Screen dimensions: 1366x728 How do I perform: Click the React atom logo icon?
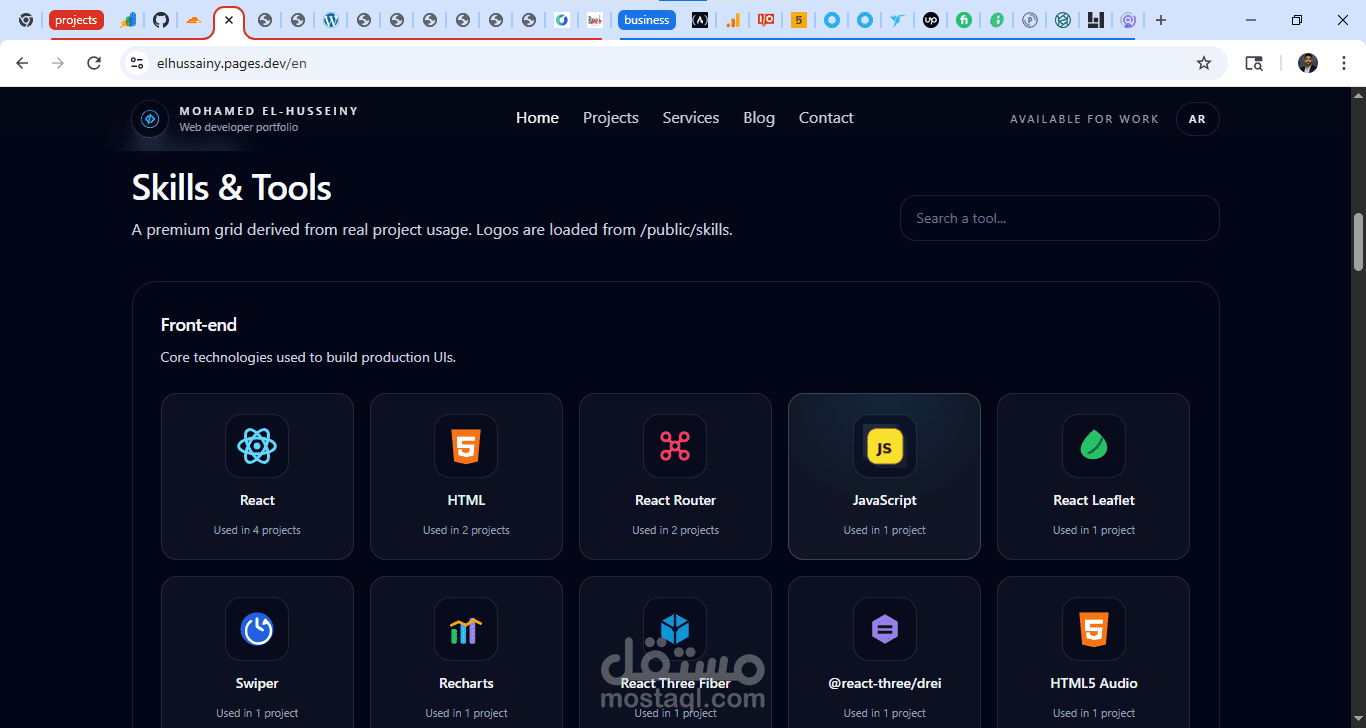tap(257, 446)
